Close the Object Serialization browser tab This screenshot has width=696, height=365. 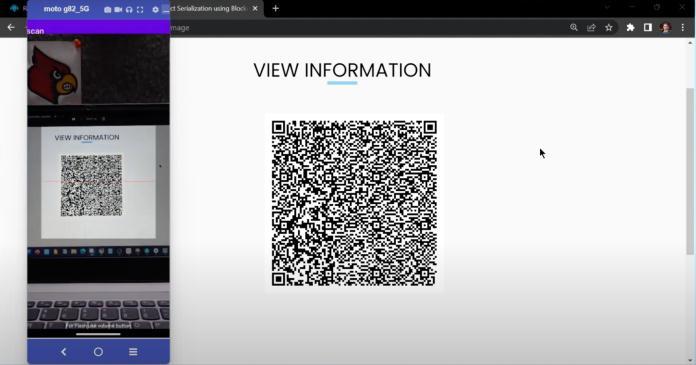255,8
